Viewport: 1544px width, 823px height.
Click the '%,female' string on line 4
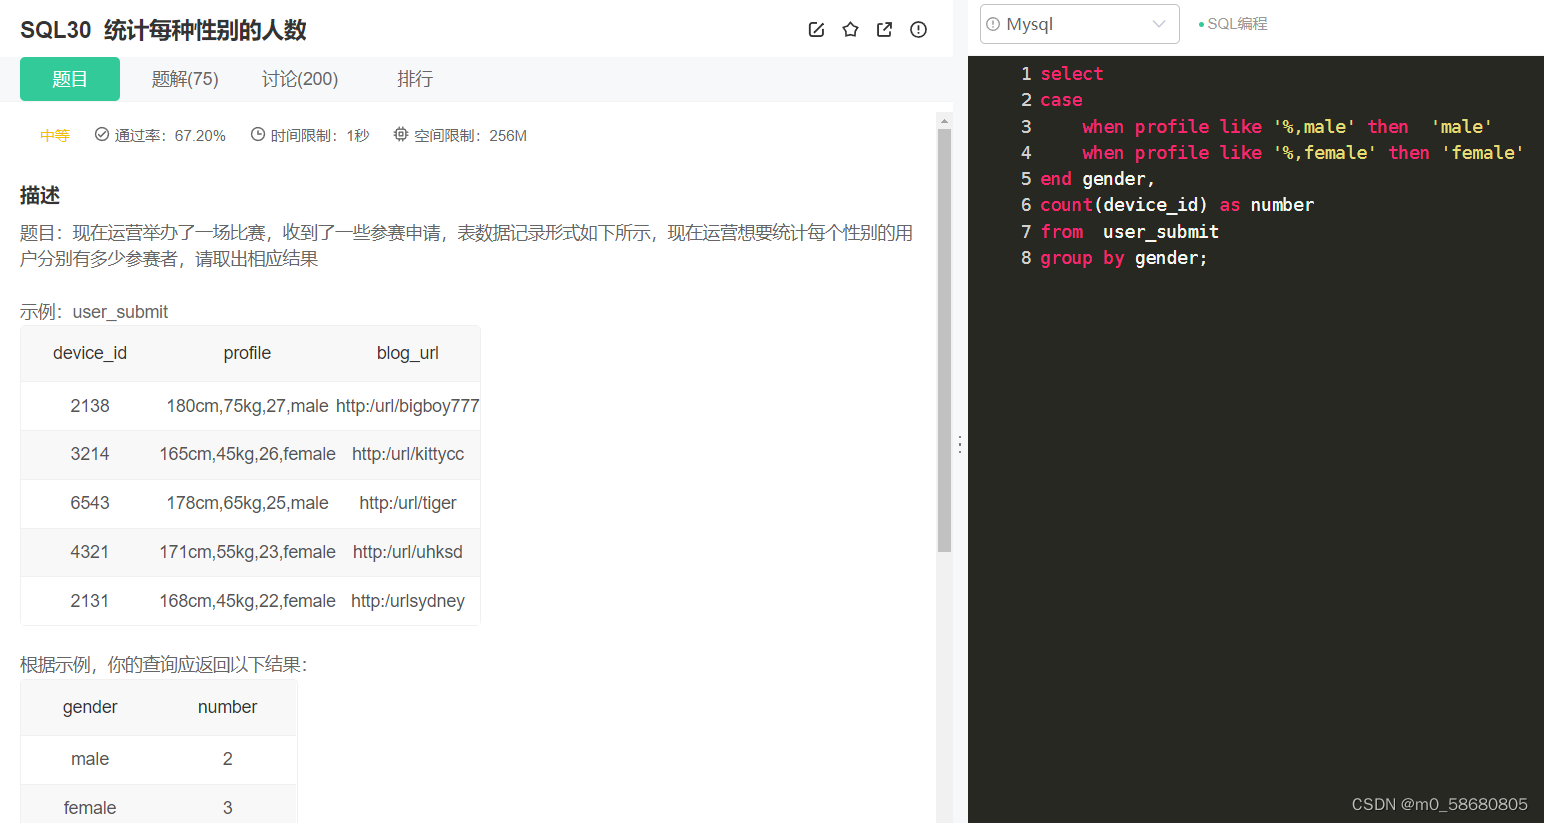point(1325,153)
